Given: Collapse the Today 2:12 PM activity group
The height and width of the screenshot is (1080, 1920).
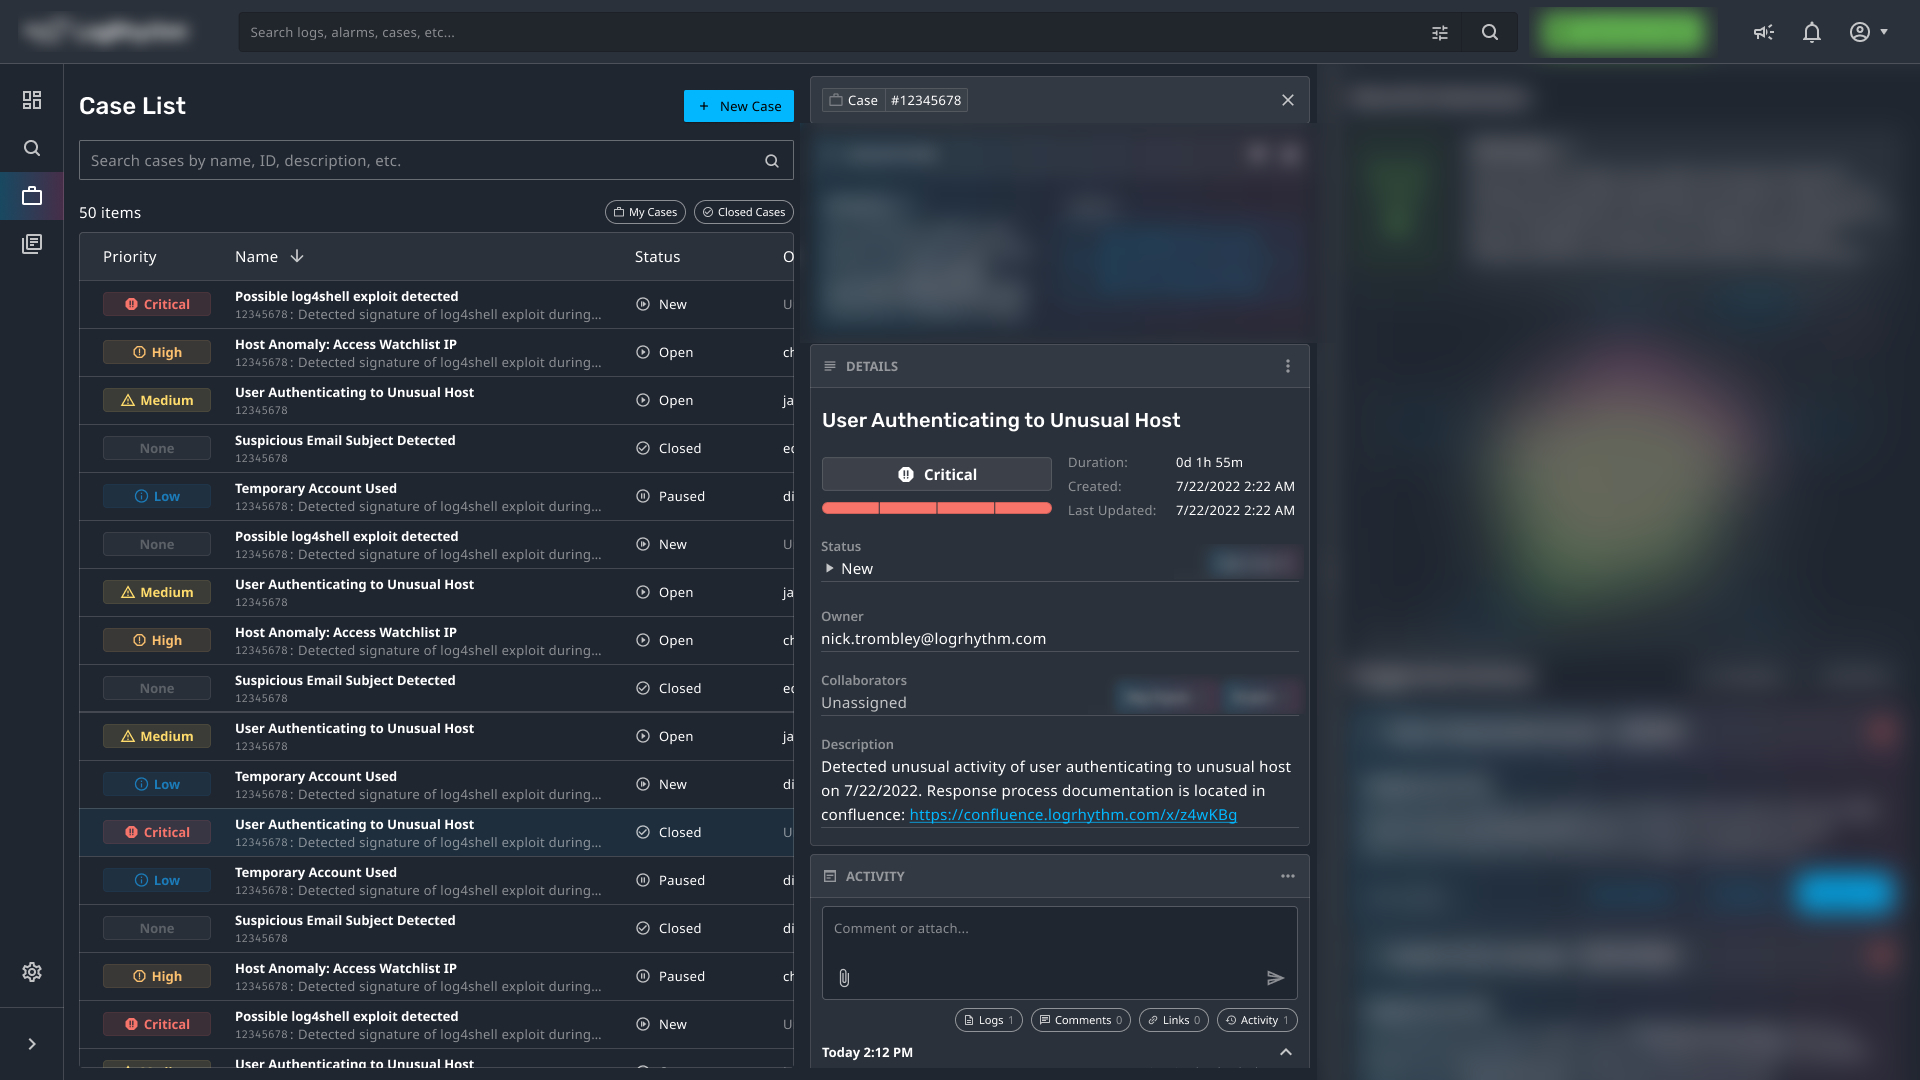Looking at the screenshot, I should point(1286,1052).
